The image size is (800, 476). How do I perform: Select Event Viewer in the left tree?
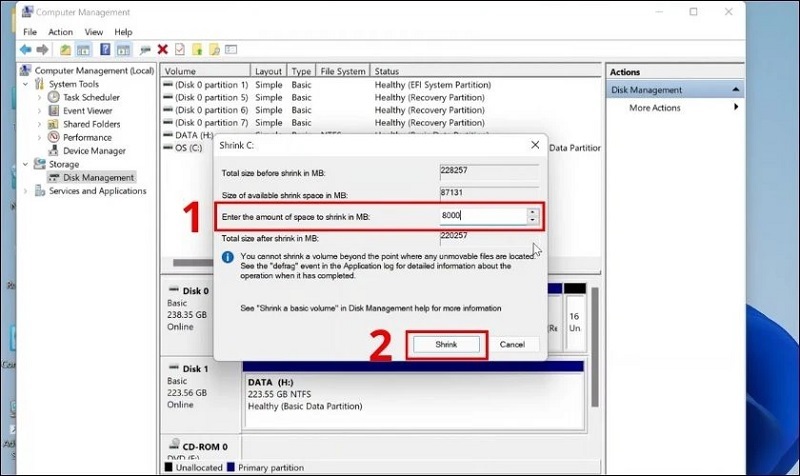[x=88, y=111]
